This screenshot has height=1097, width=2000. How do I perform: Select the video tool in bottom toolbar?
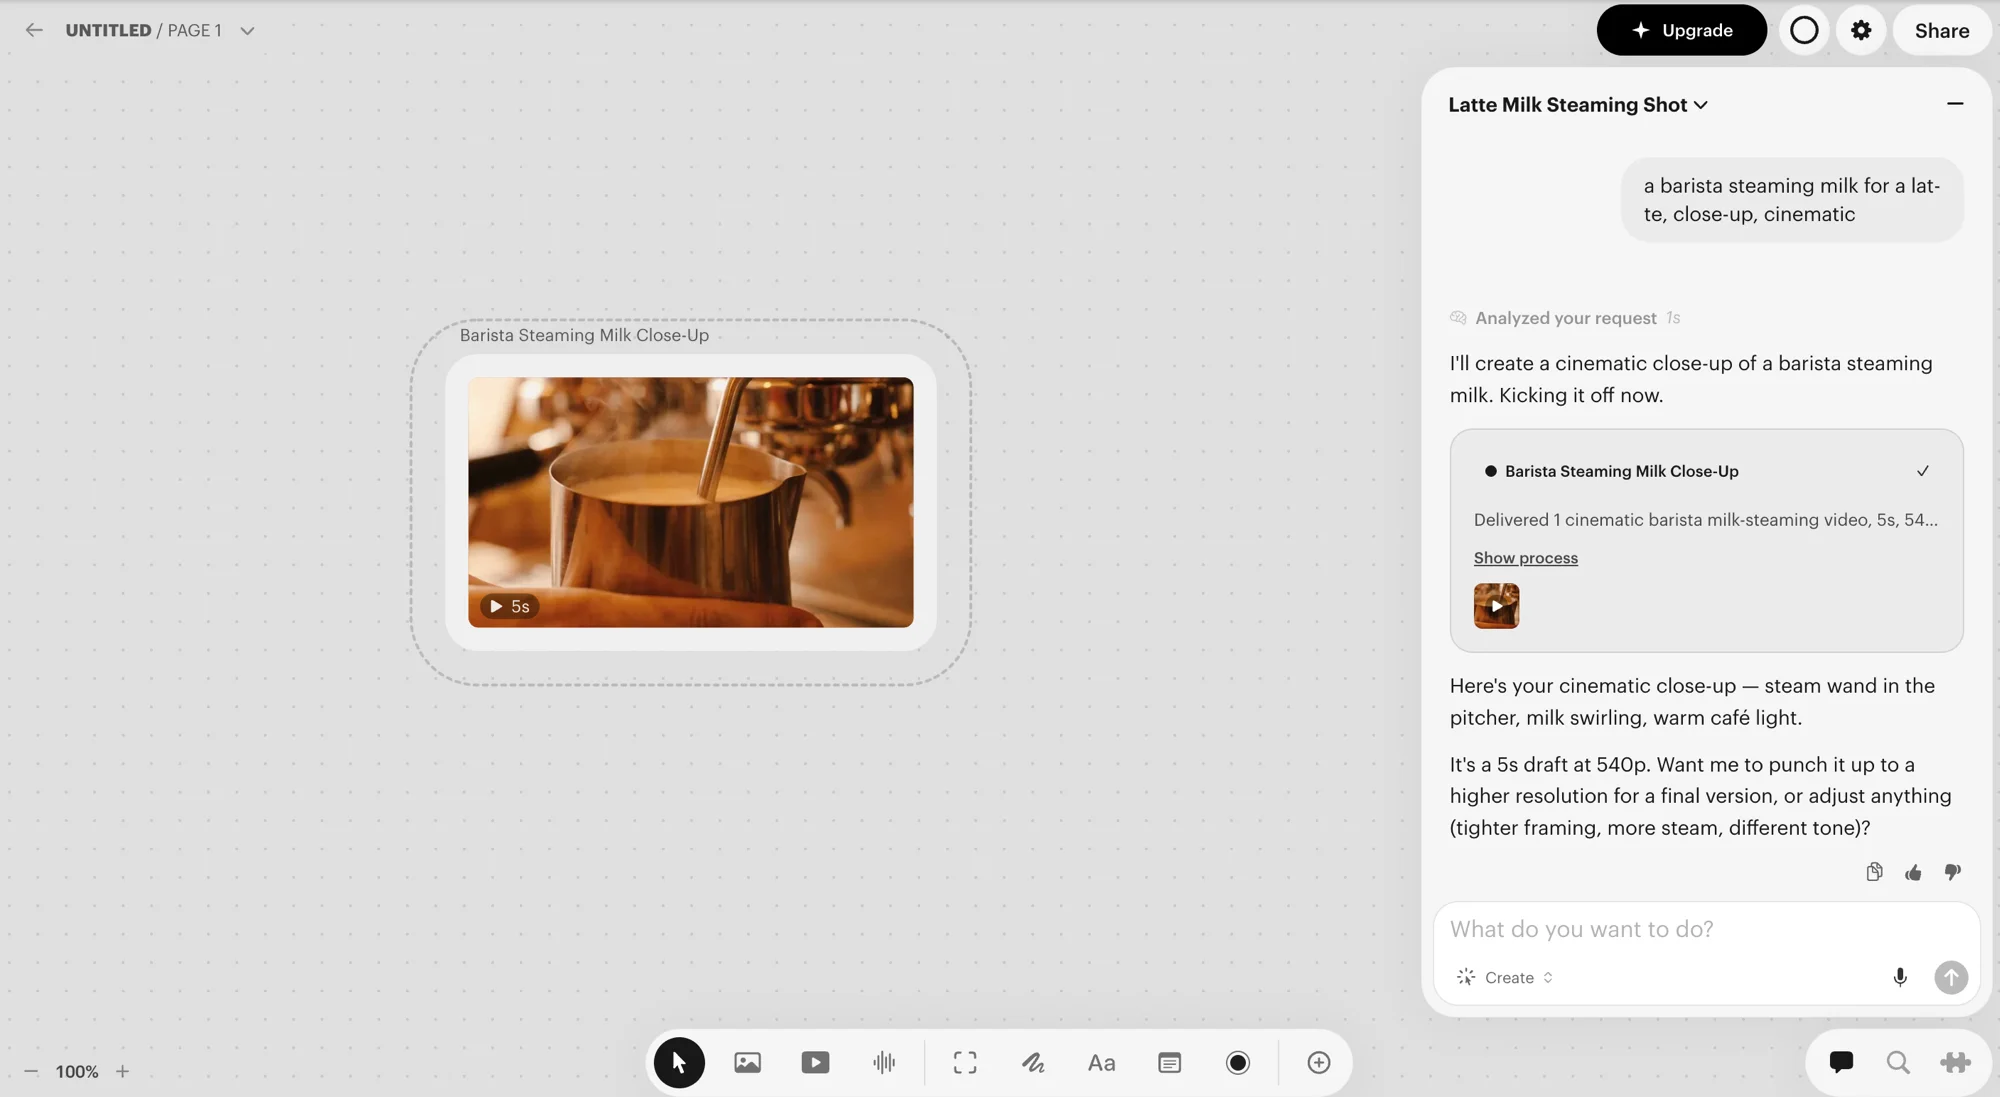[815, 1062]
